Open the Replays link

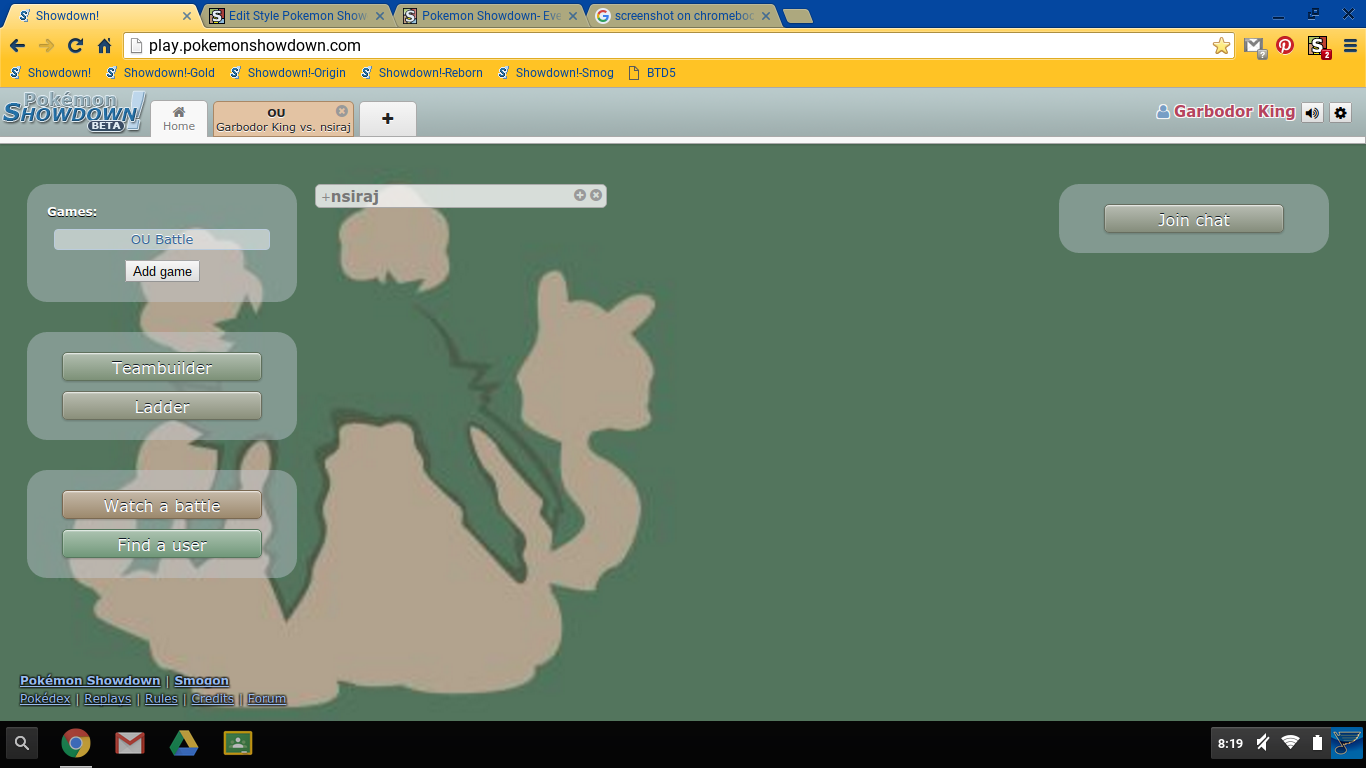(x=108, y=699)
